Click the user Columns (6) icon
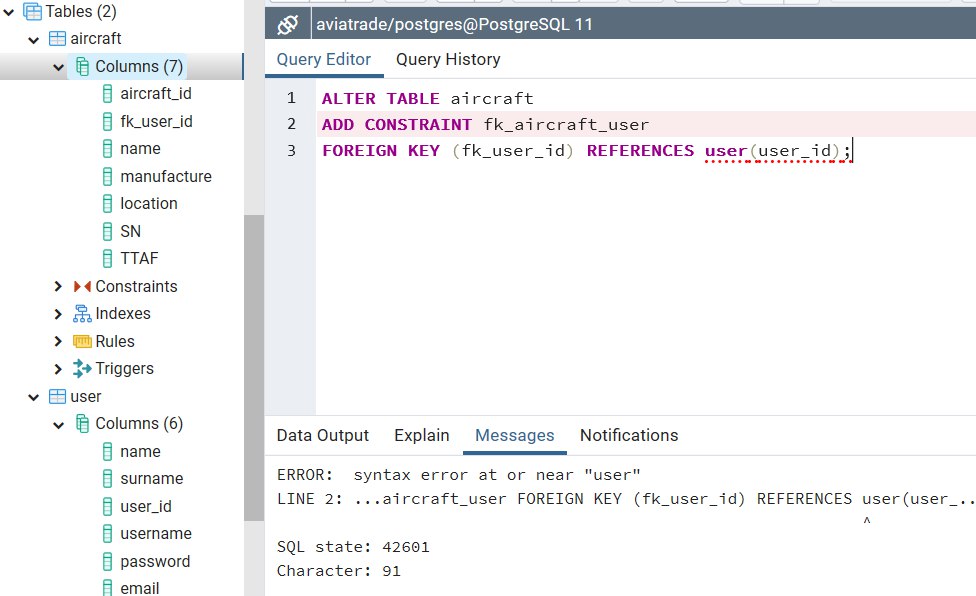The image size is (976, 596). point(82,424)
